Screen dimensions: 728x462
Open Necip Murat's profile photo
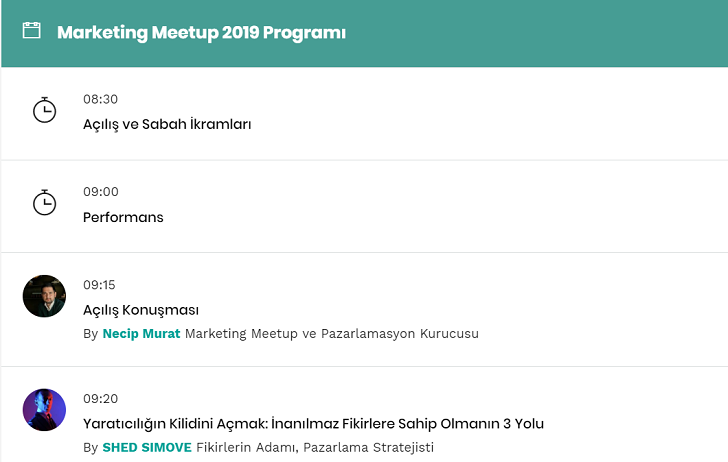44,296
